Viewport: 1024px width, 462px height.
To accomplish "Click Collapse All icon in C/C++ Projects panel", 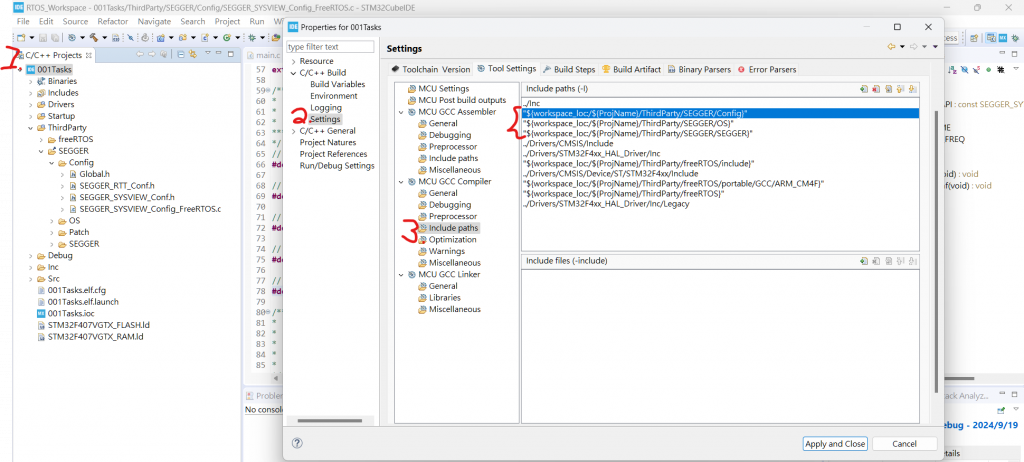I will (181, 54).
